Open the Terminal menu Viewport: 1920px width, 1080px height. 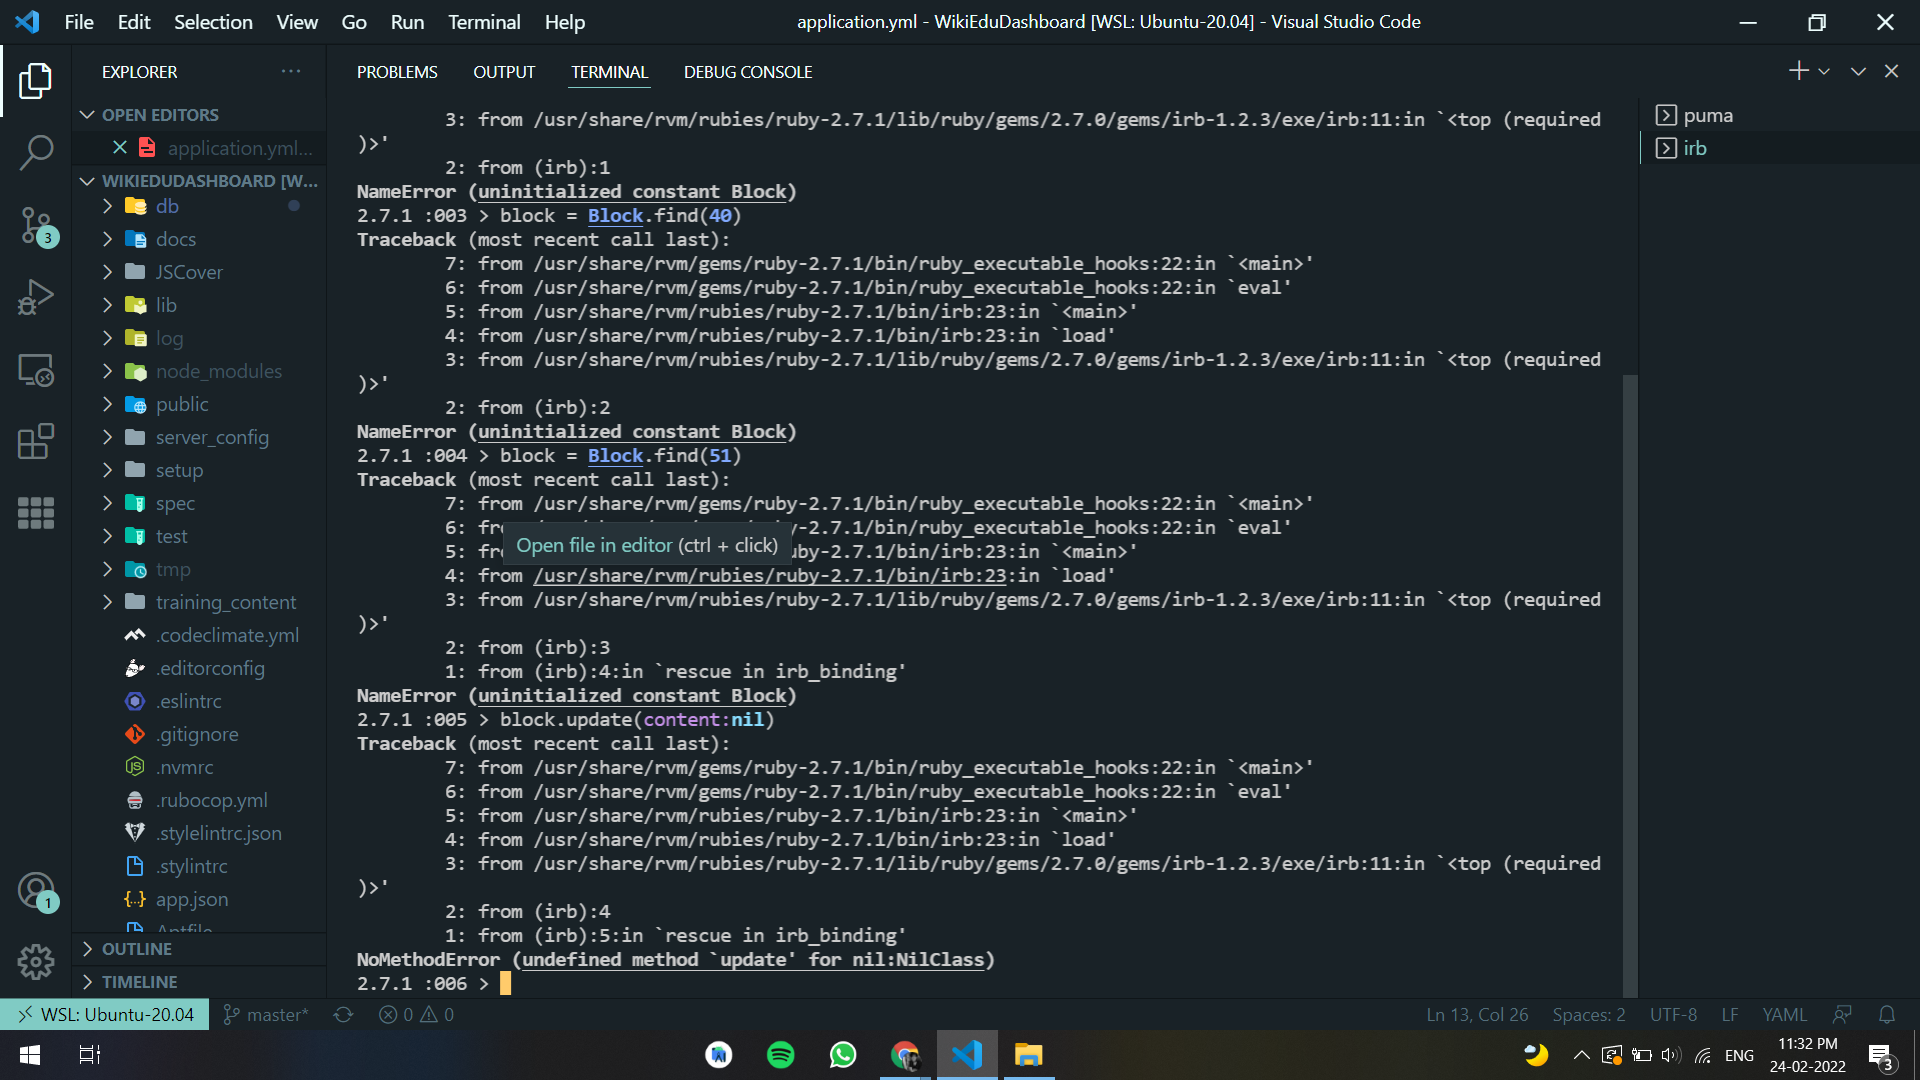[x=483, y=22]
